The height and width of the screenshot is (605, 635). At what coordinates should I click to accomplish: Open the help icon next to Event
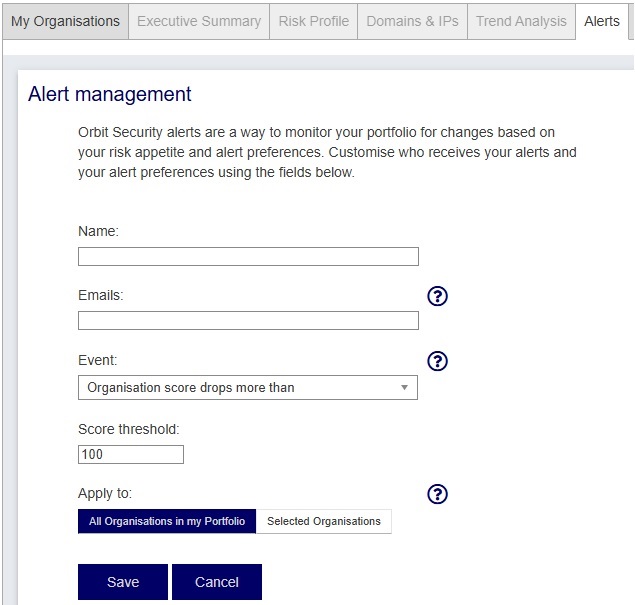[437, 361]
